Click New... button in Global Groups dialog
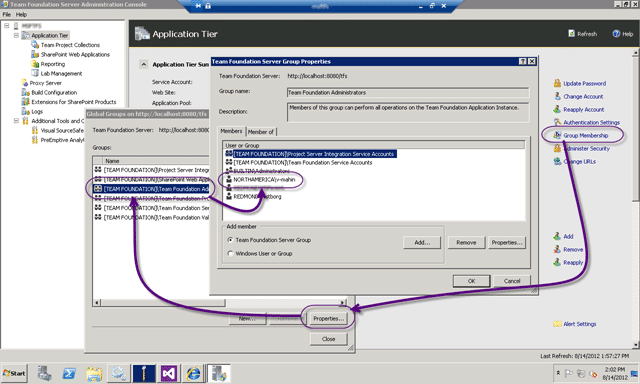 pyautogui.click(x=247, y=318)
